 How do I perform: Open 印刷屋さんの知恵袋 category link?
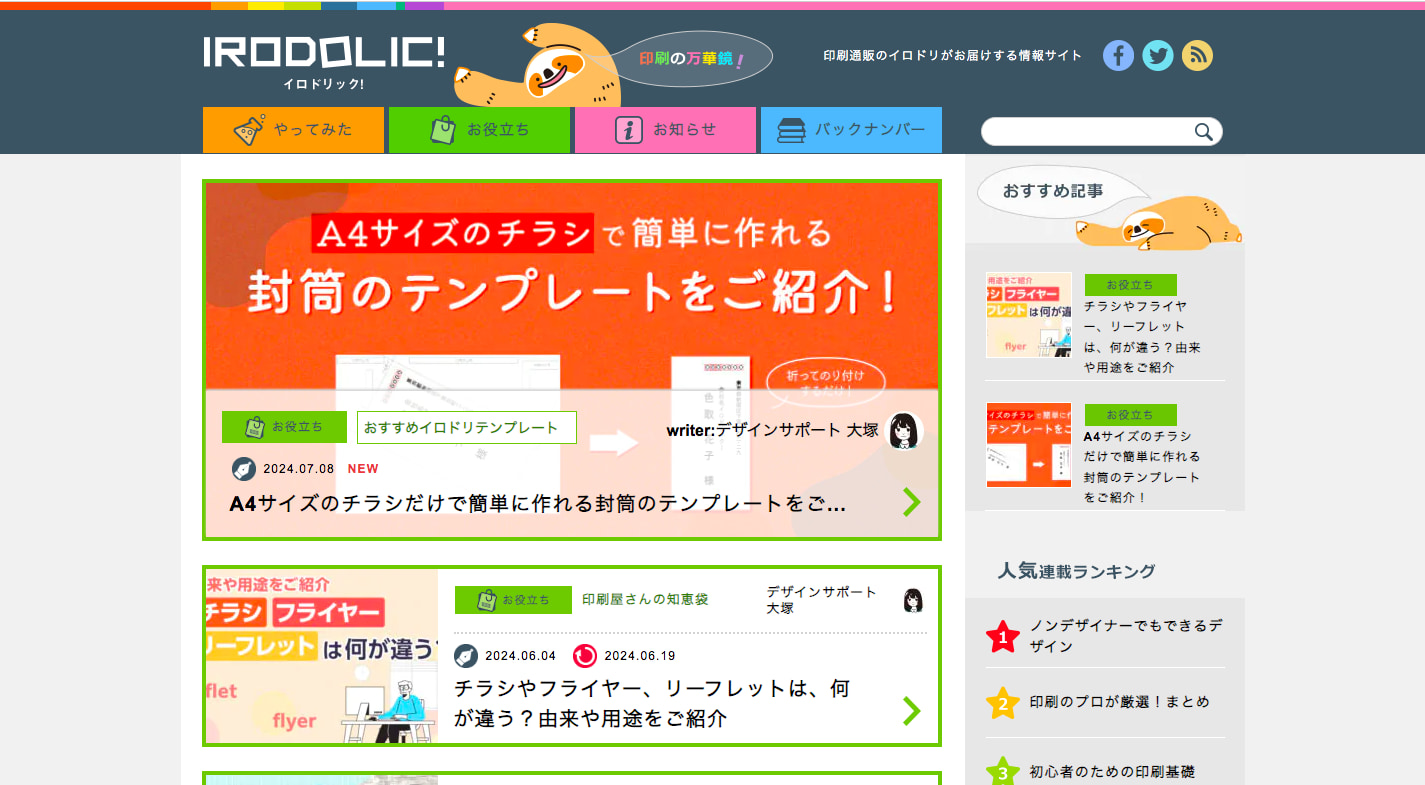click(x=645, y=600)
